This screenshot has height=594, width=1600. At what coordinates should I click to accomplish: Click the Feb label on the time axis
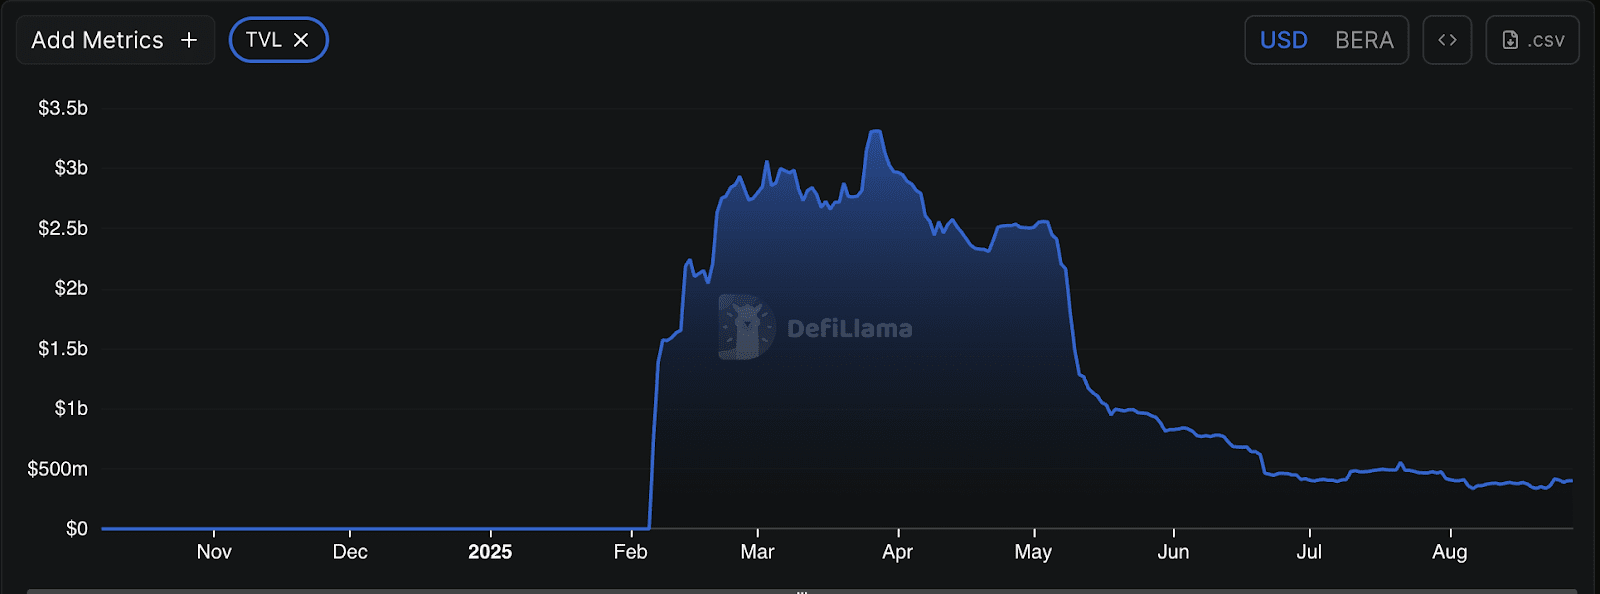coord(630,552)
